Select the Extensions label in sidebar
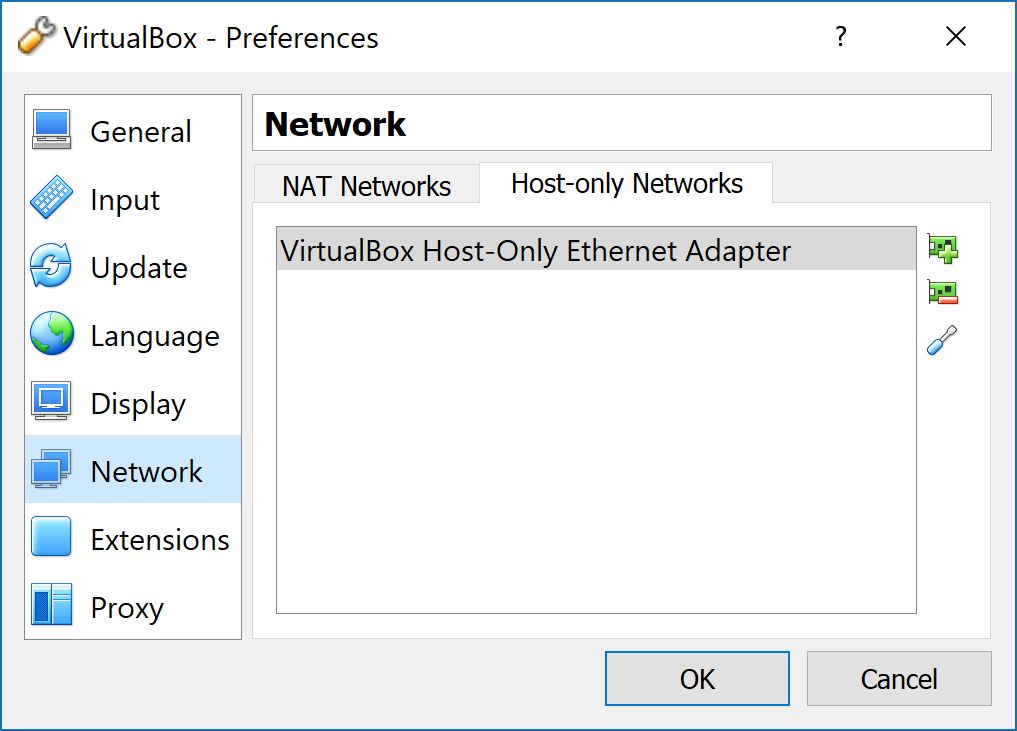This screenshot has height=731, width=1017. (x=160, y=540)
